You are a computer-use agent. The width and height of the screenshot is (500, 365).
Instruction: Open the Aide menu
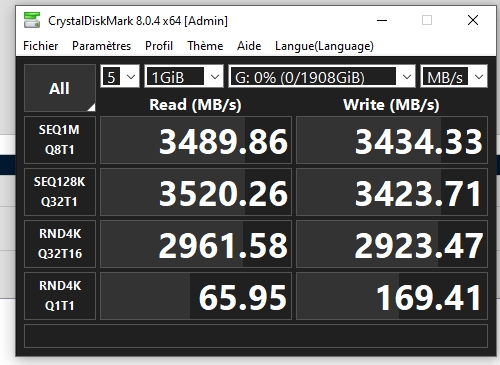(249, 46)
